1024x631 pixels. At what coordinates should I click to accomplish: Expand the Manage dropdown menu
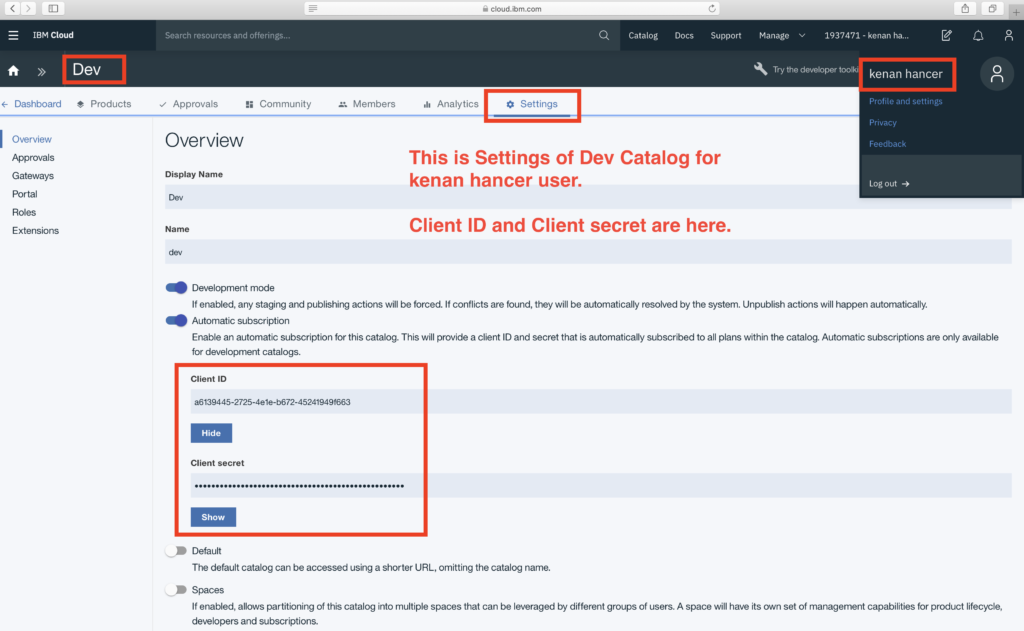[x=780, y=35]
